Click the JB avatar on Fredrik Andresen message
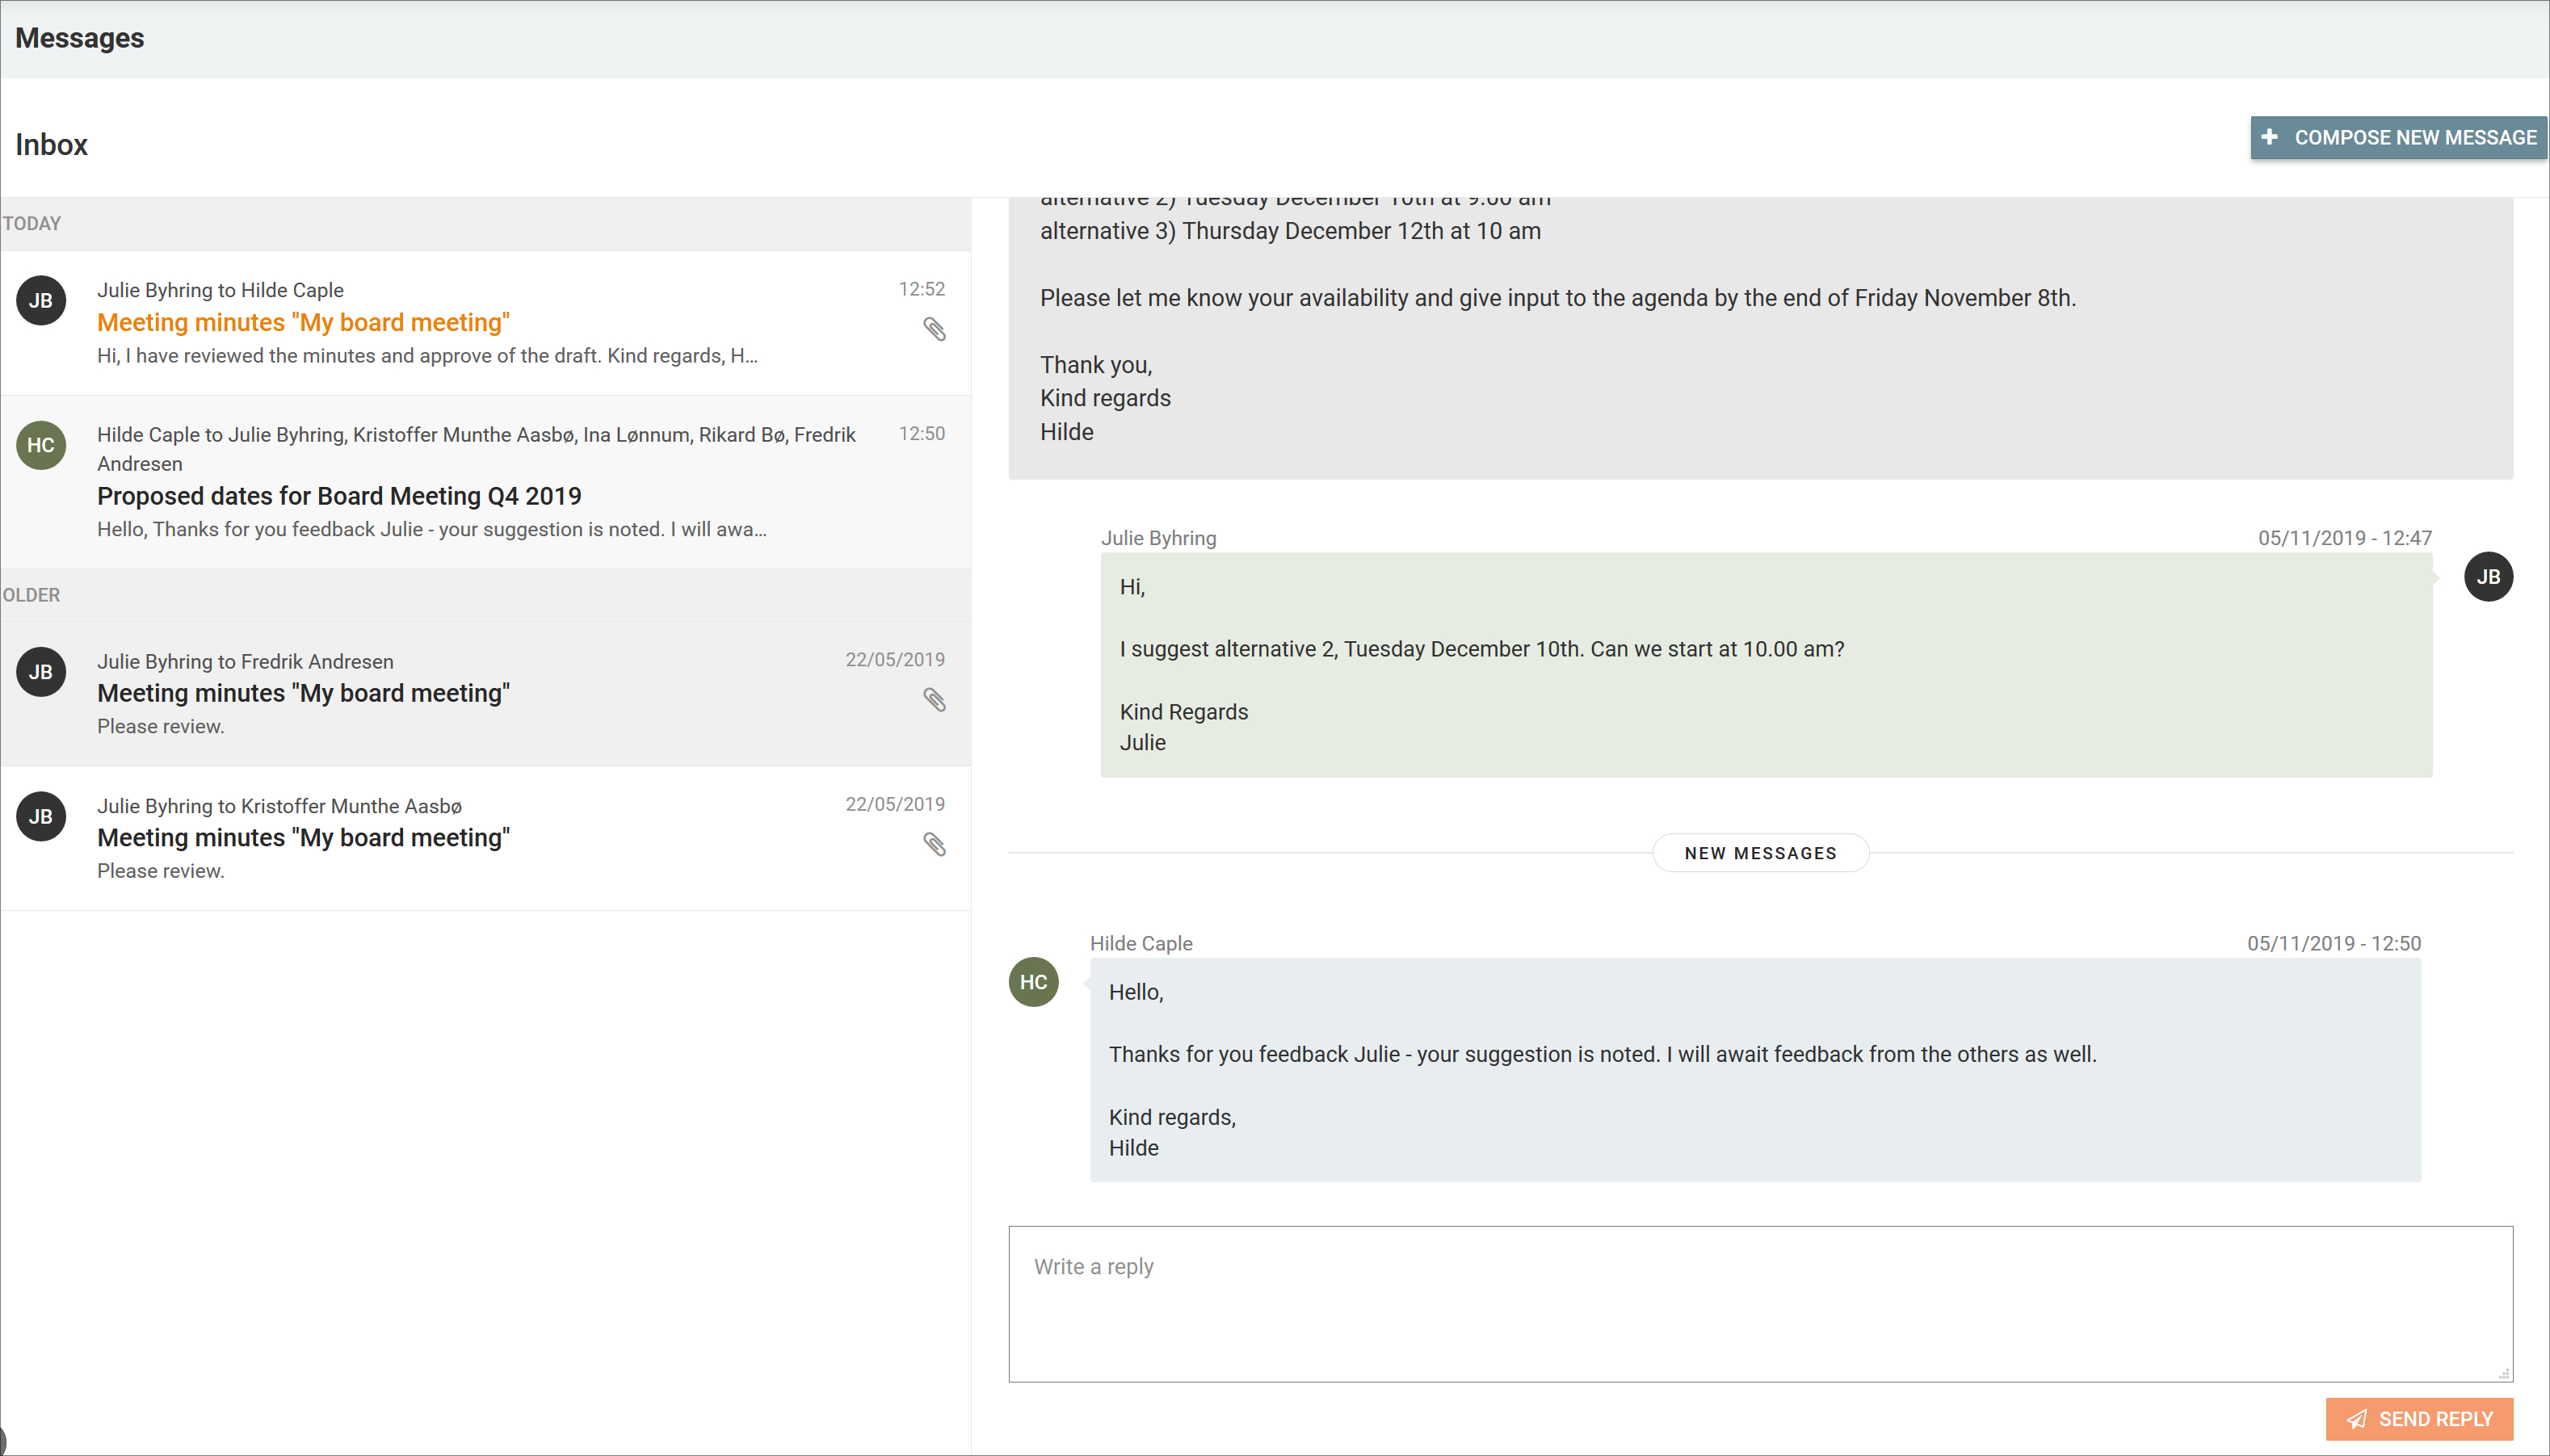Image resolution: width=2550 pixels, height=1456 pixels. point(41,672)
